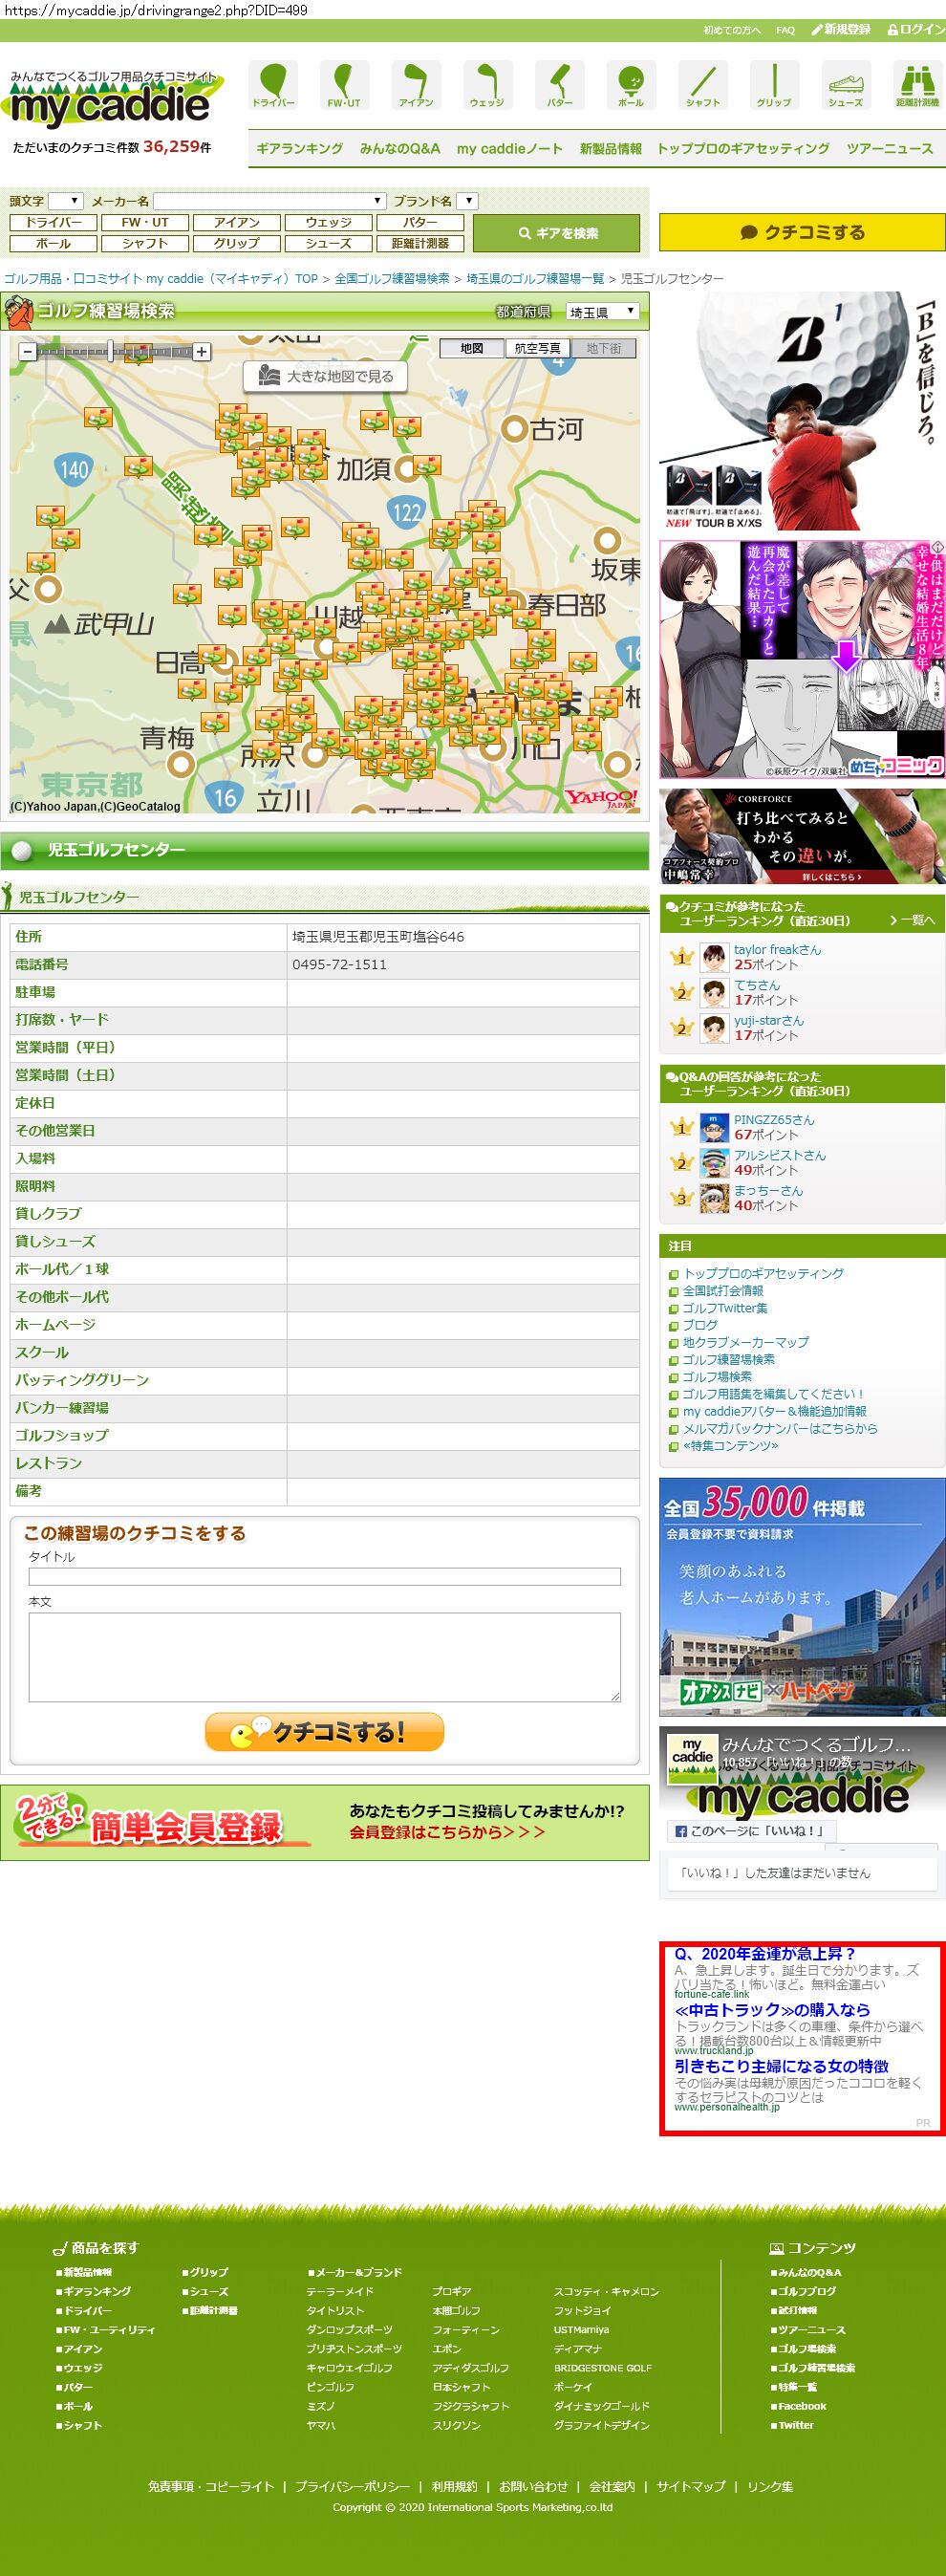The image size is (946, 2576).
Task: Switch map to 地図 view
Action: tap(472, 348)
